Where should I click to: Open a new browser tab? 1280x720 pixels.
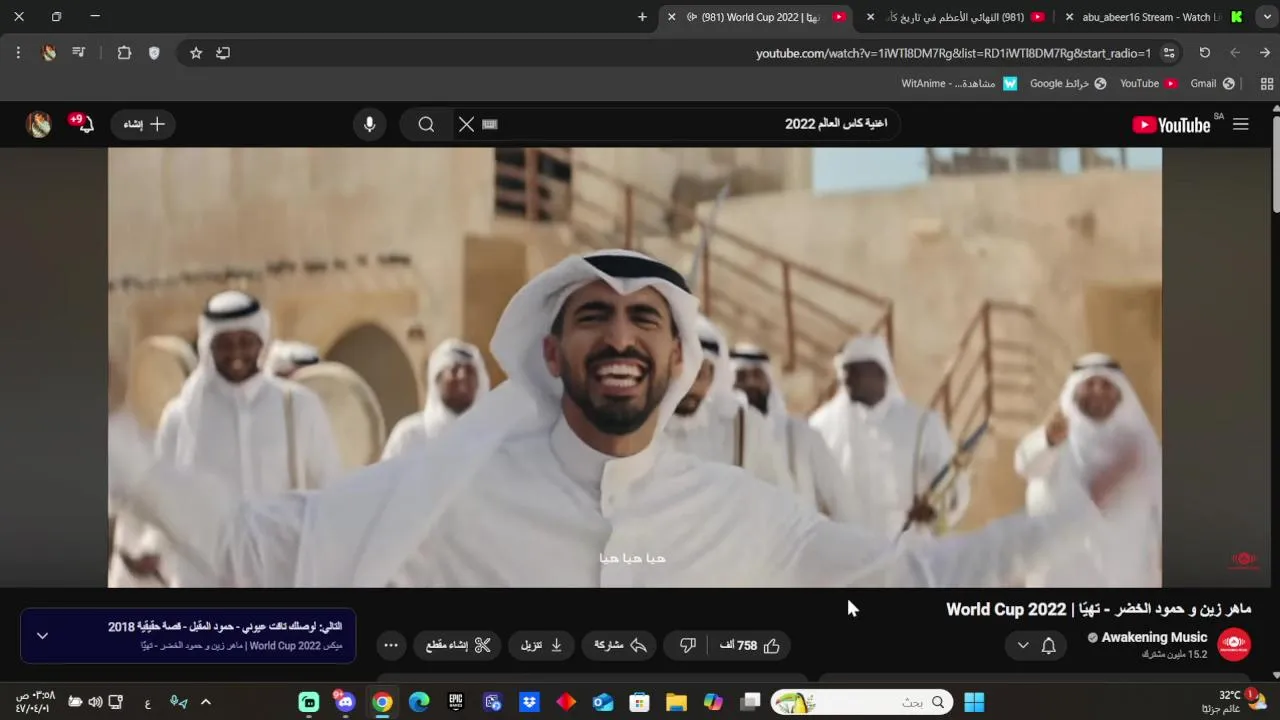click(642, 17)
